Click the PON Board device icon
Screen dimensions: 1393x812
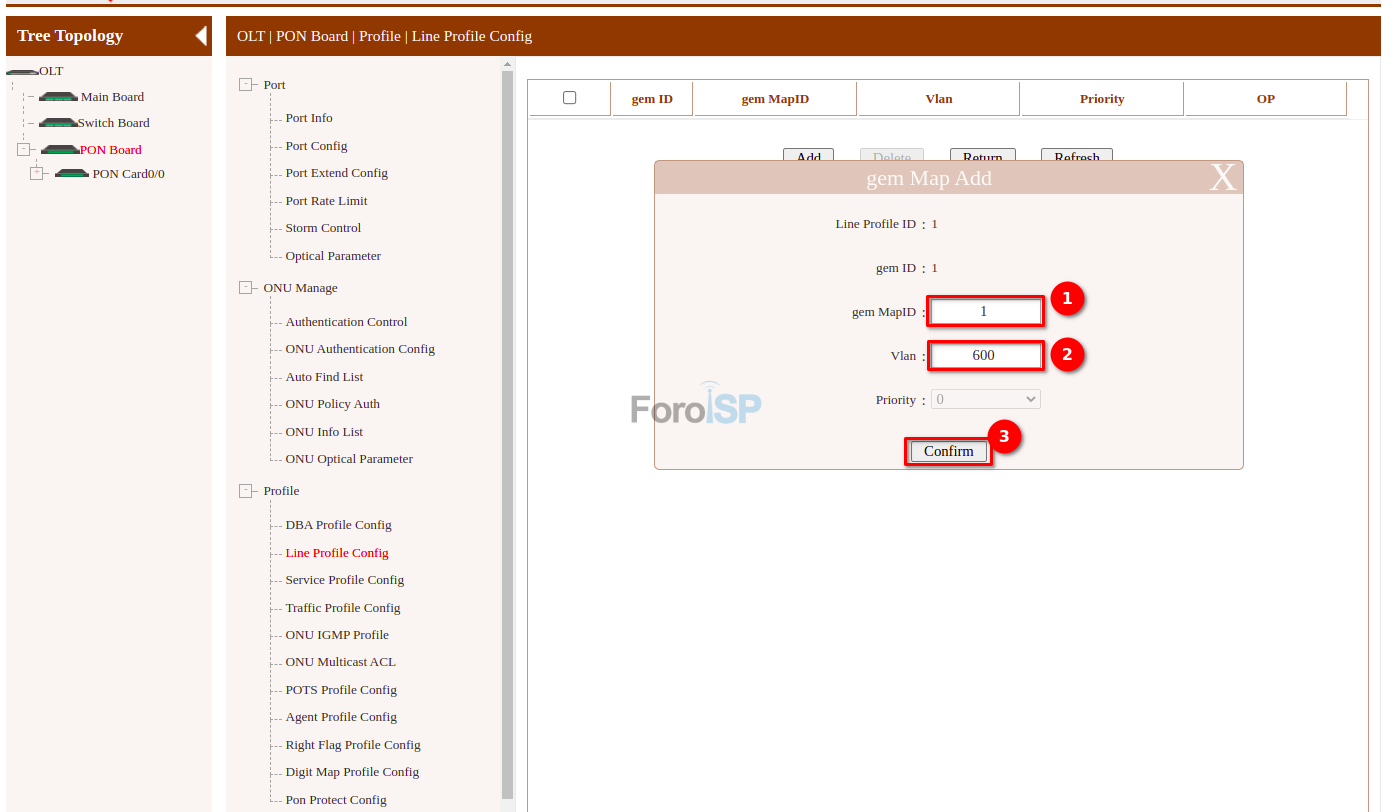coord(60,150)
